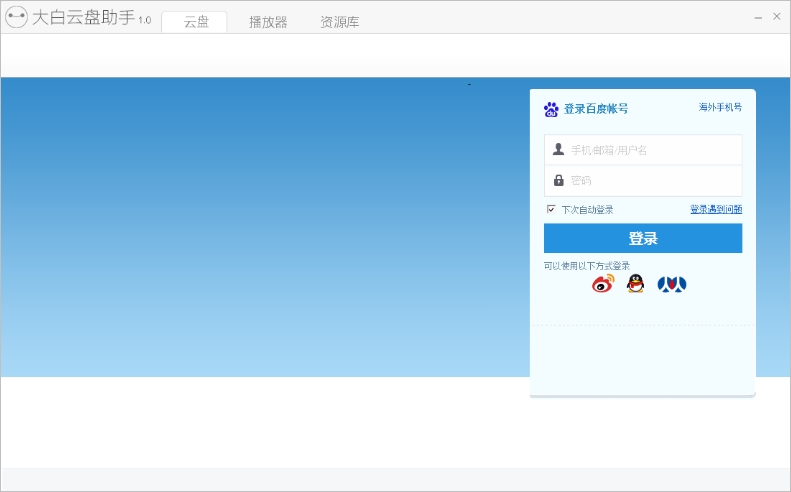Log in with Sina Weibo icon

point(603,284)
